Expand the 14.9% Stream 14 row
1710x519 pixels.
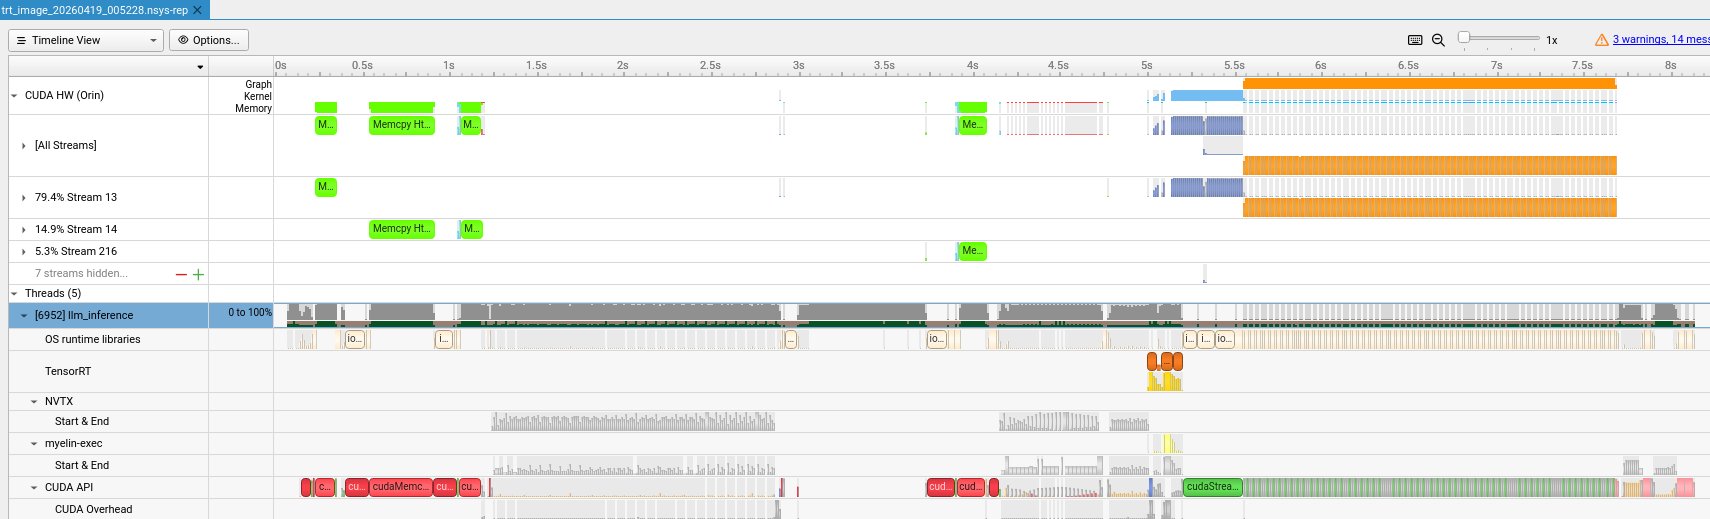24,230
